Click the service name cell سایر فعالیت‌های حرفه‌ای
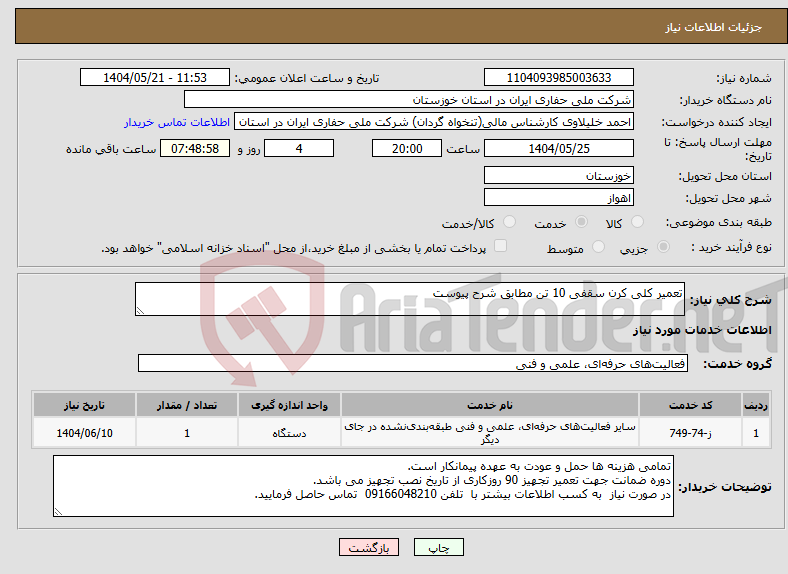This screenshot has height=574, width=788. [489, 433]
